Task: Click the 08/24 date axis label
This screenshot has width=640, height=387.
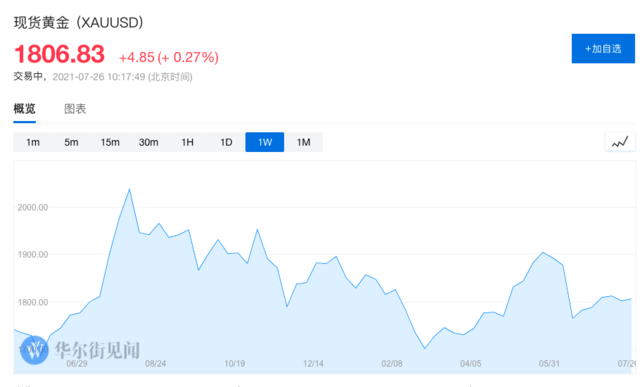Action: click(x=156, y=363)
